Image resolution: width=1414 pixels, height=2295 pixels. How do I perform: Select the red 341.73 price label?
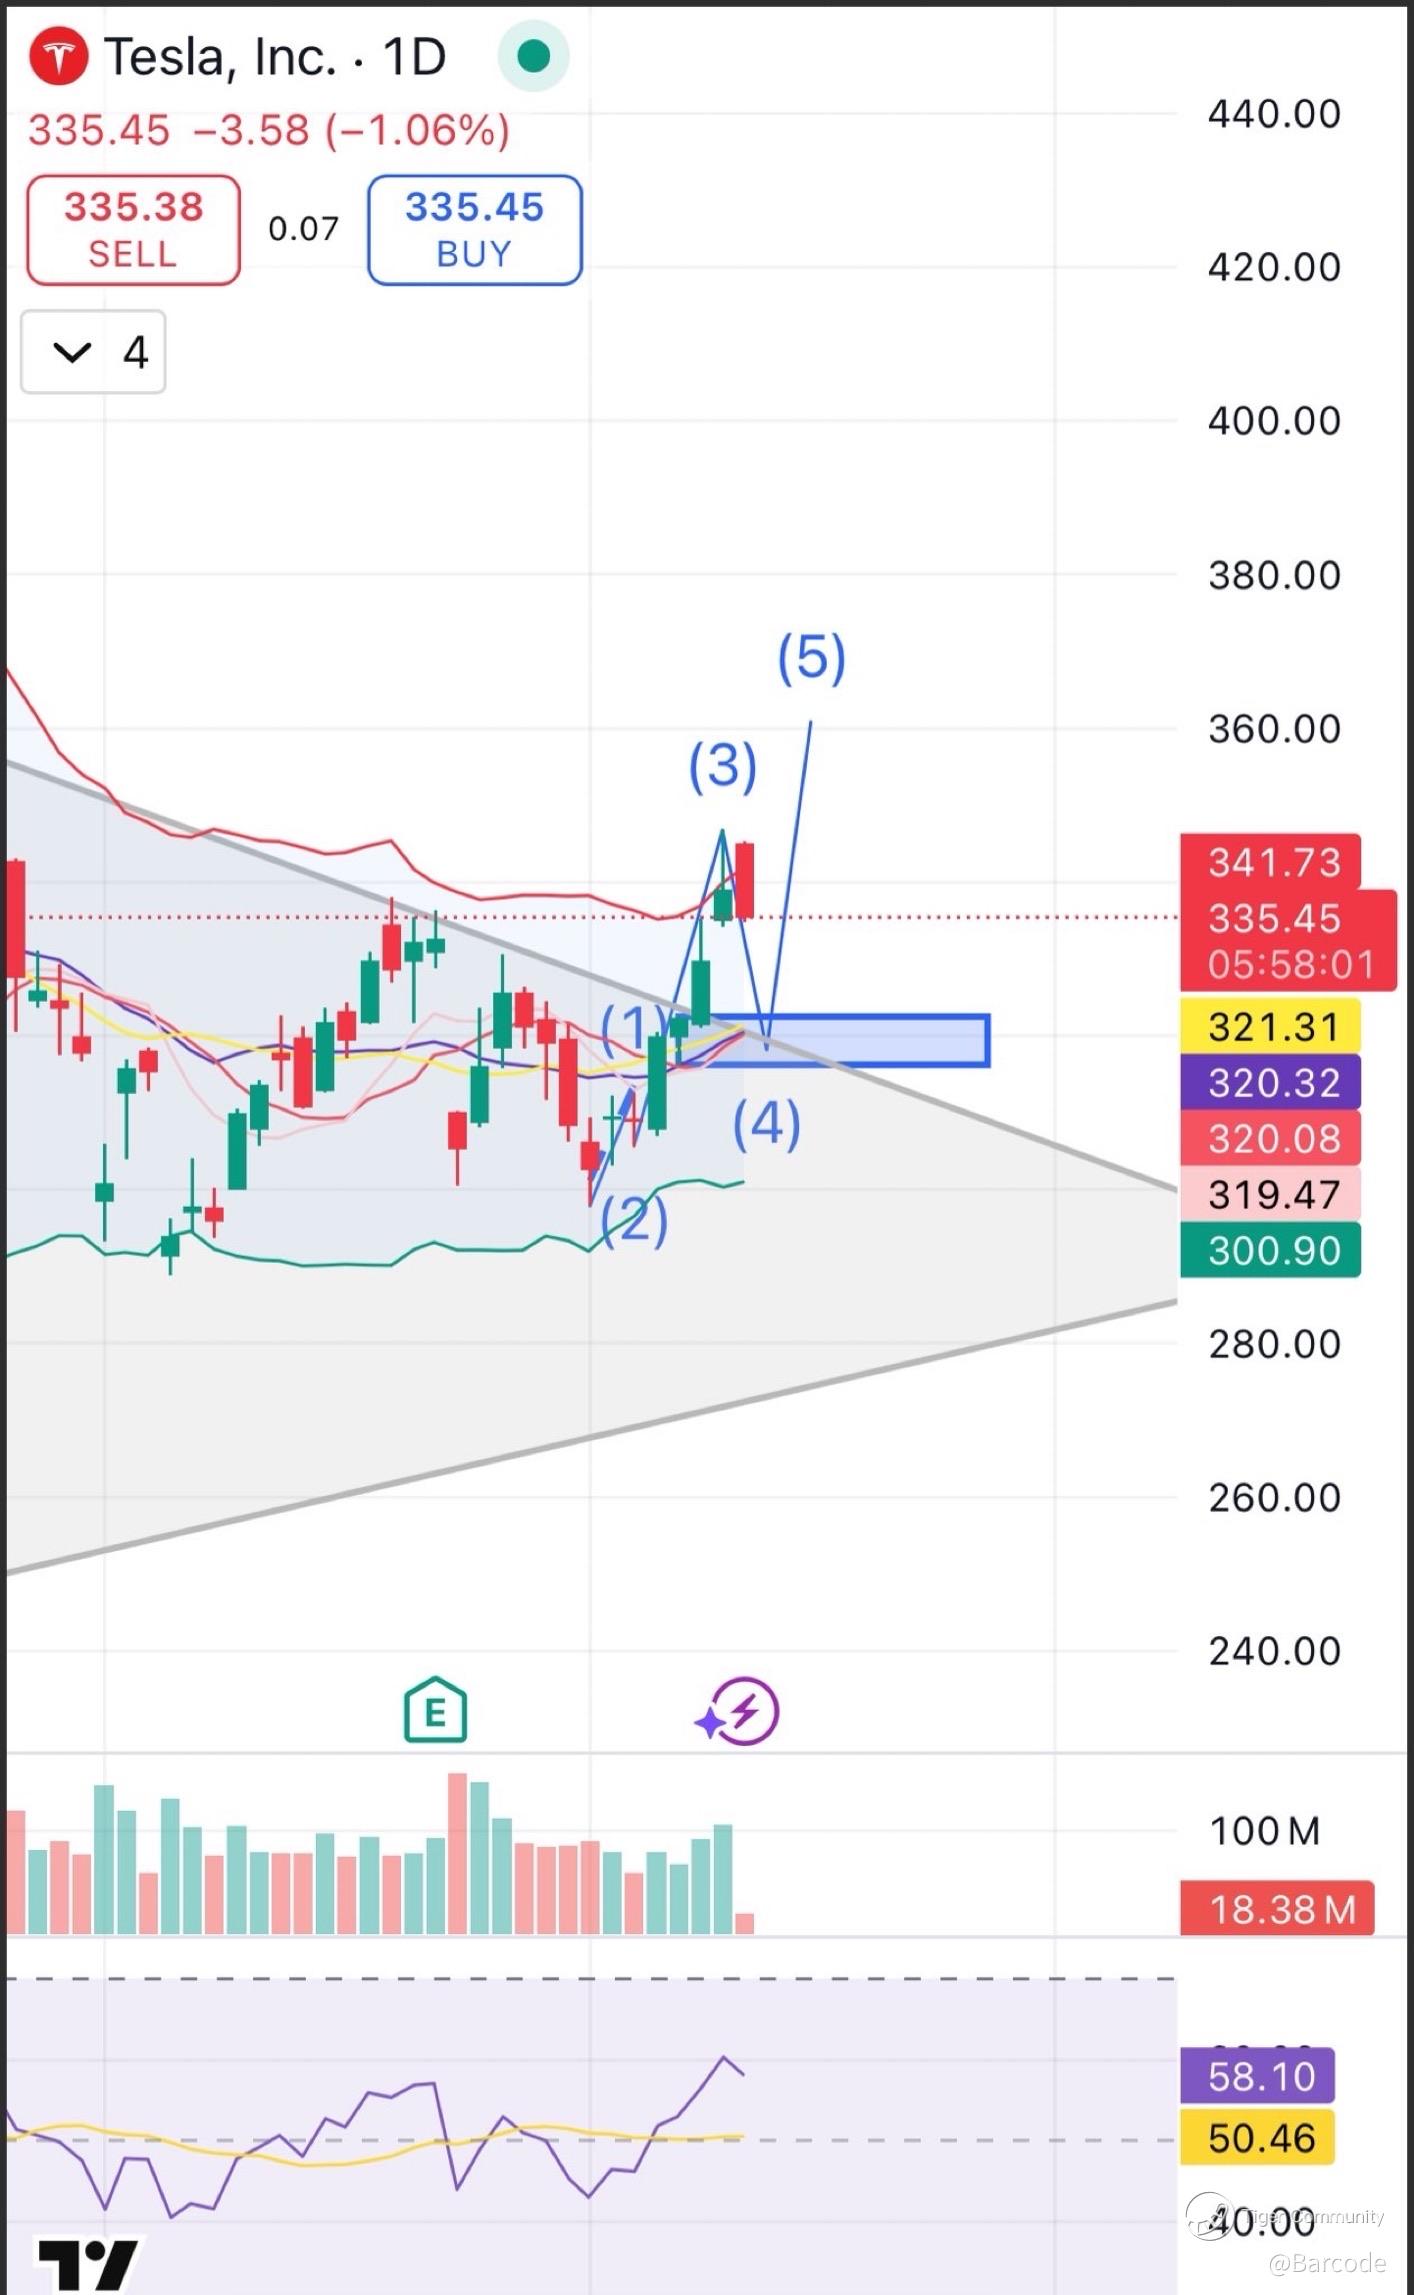(x=1270, y=862)
